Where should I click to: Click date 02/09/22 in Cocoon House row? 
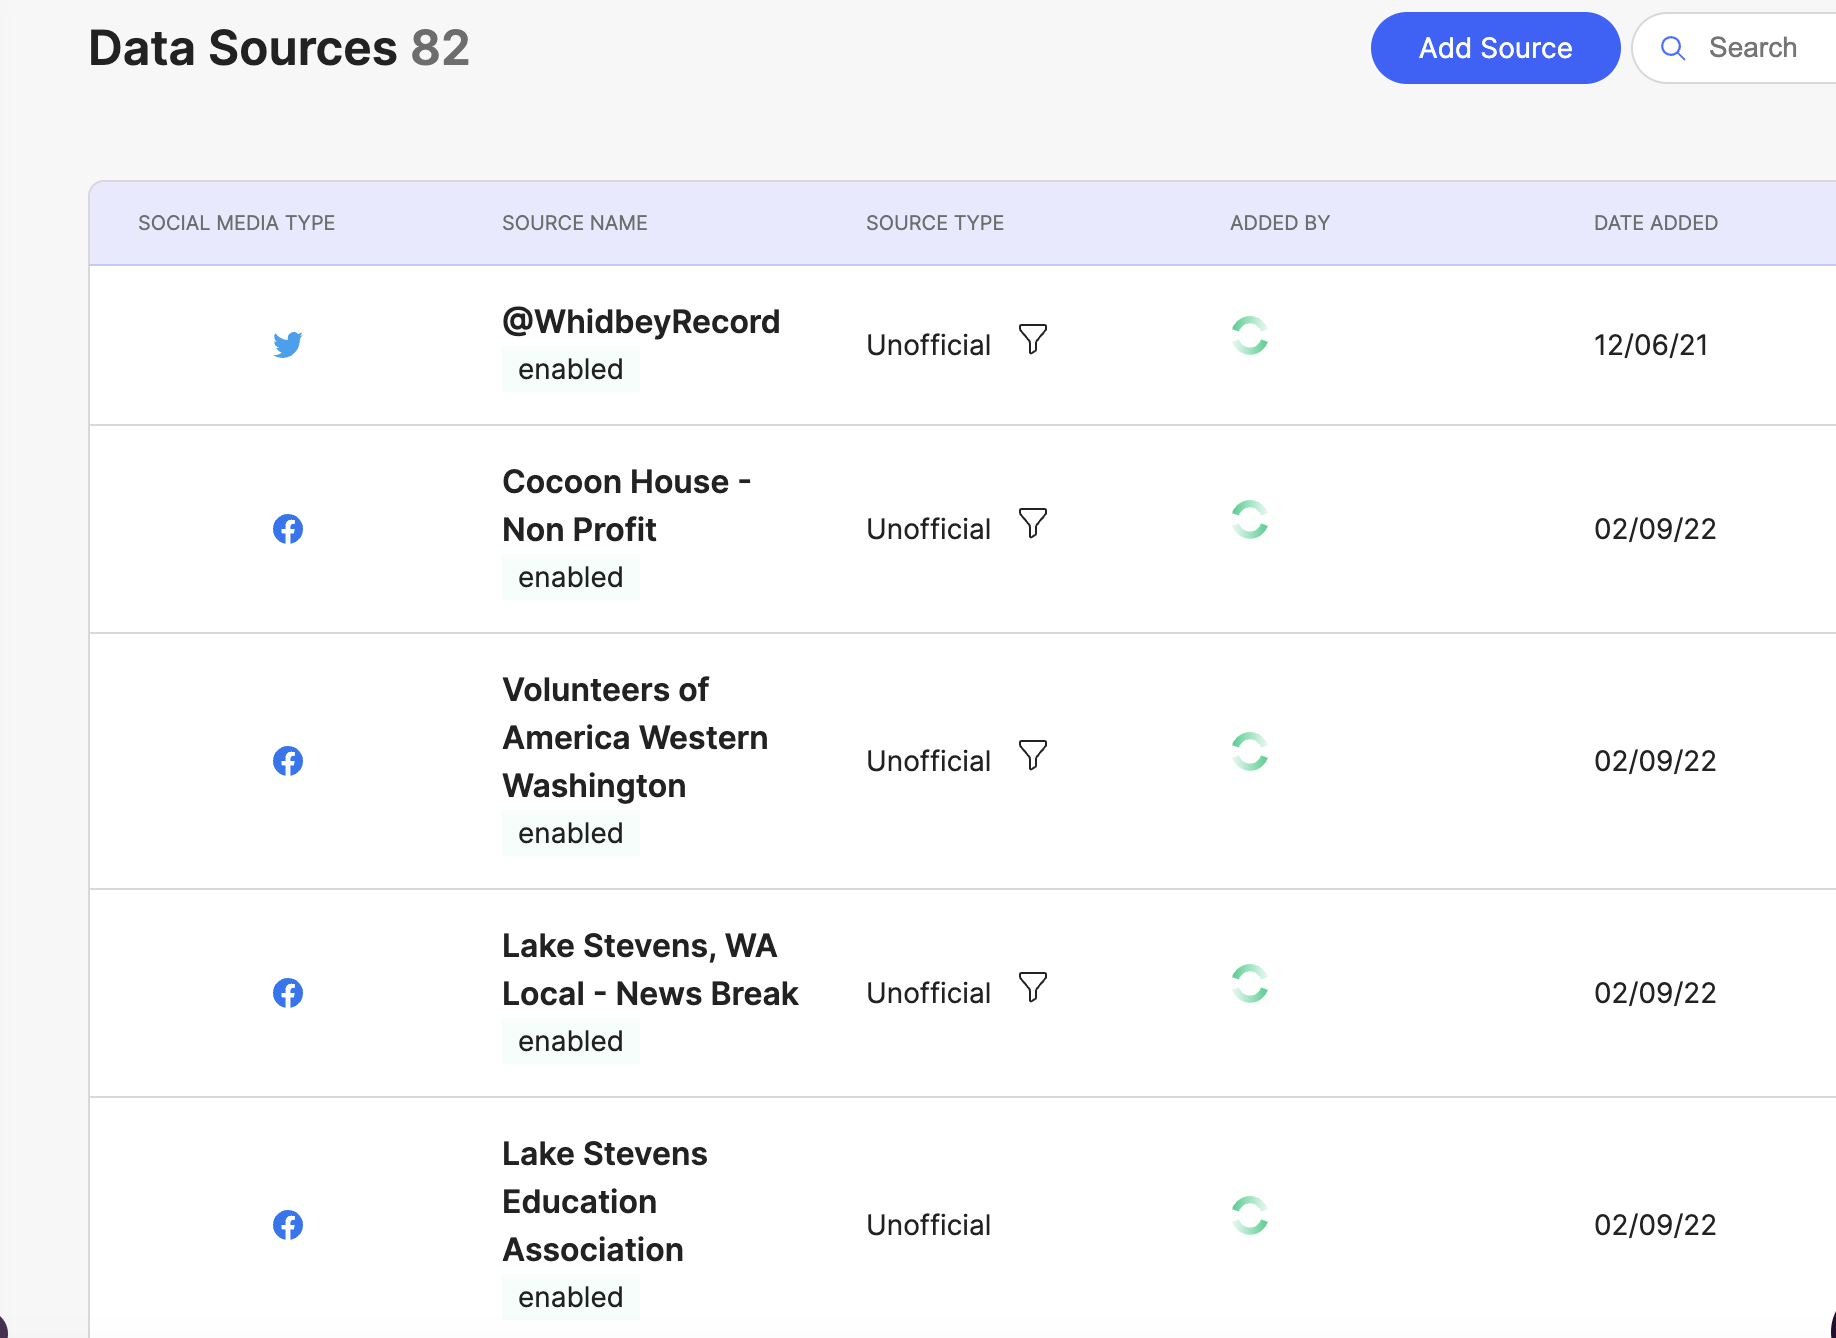coord(1655,529)
